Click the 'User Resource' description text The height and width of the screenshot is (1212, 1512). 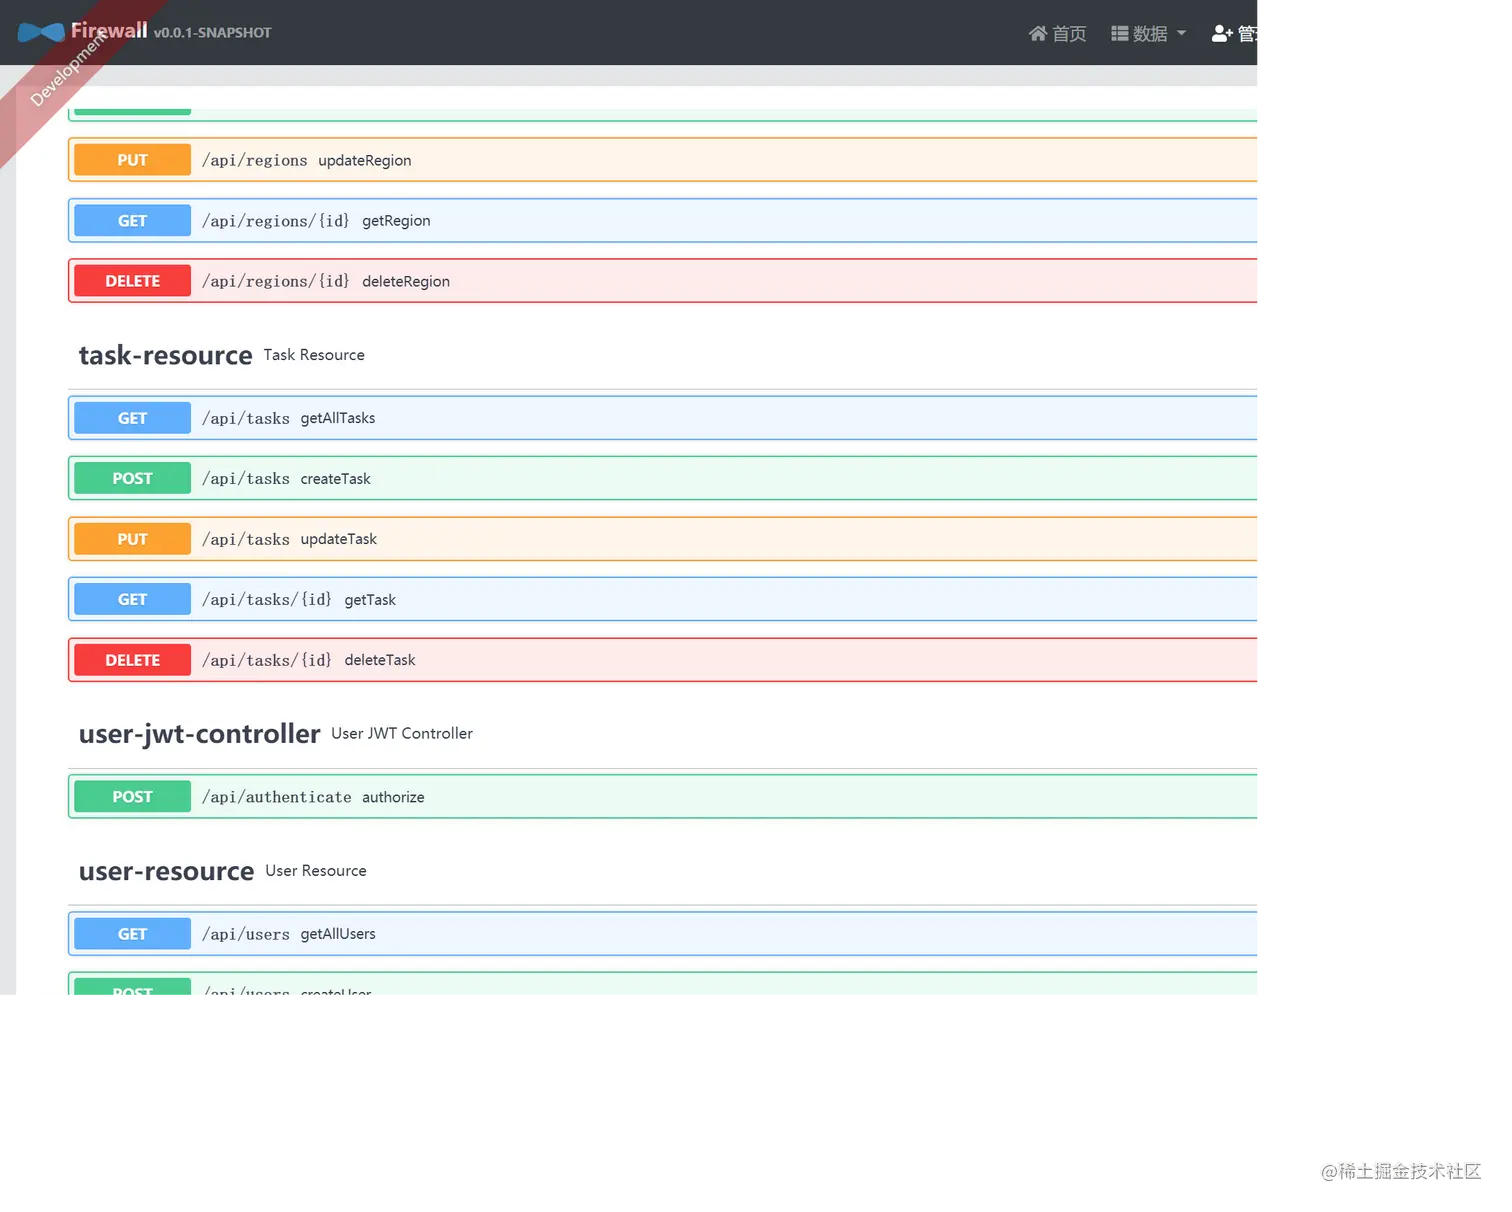pos(316,871)
